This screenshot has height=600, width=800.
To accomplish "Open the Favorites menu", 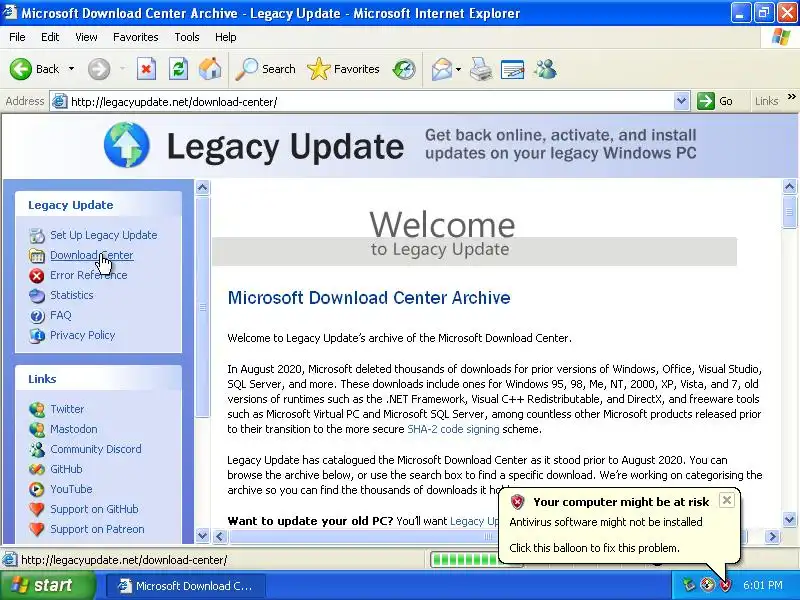I will point(136,37).
